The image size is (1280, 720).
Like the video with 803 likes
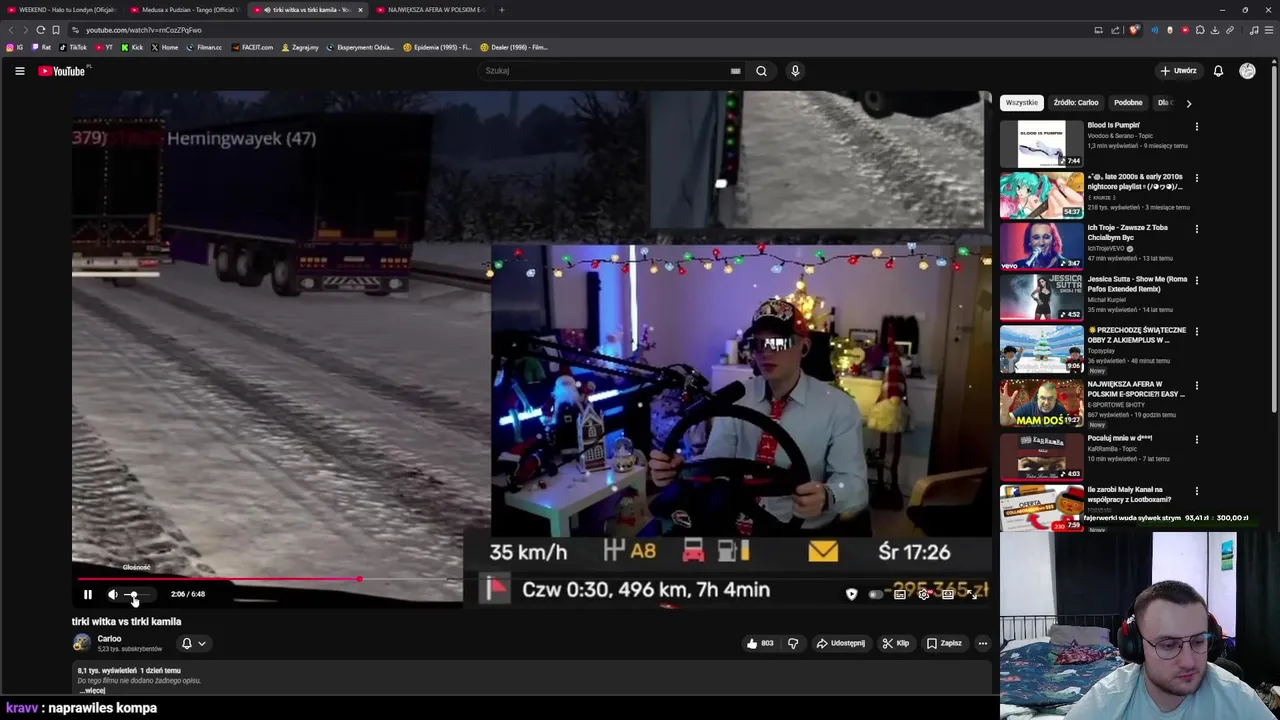point(760,643)
